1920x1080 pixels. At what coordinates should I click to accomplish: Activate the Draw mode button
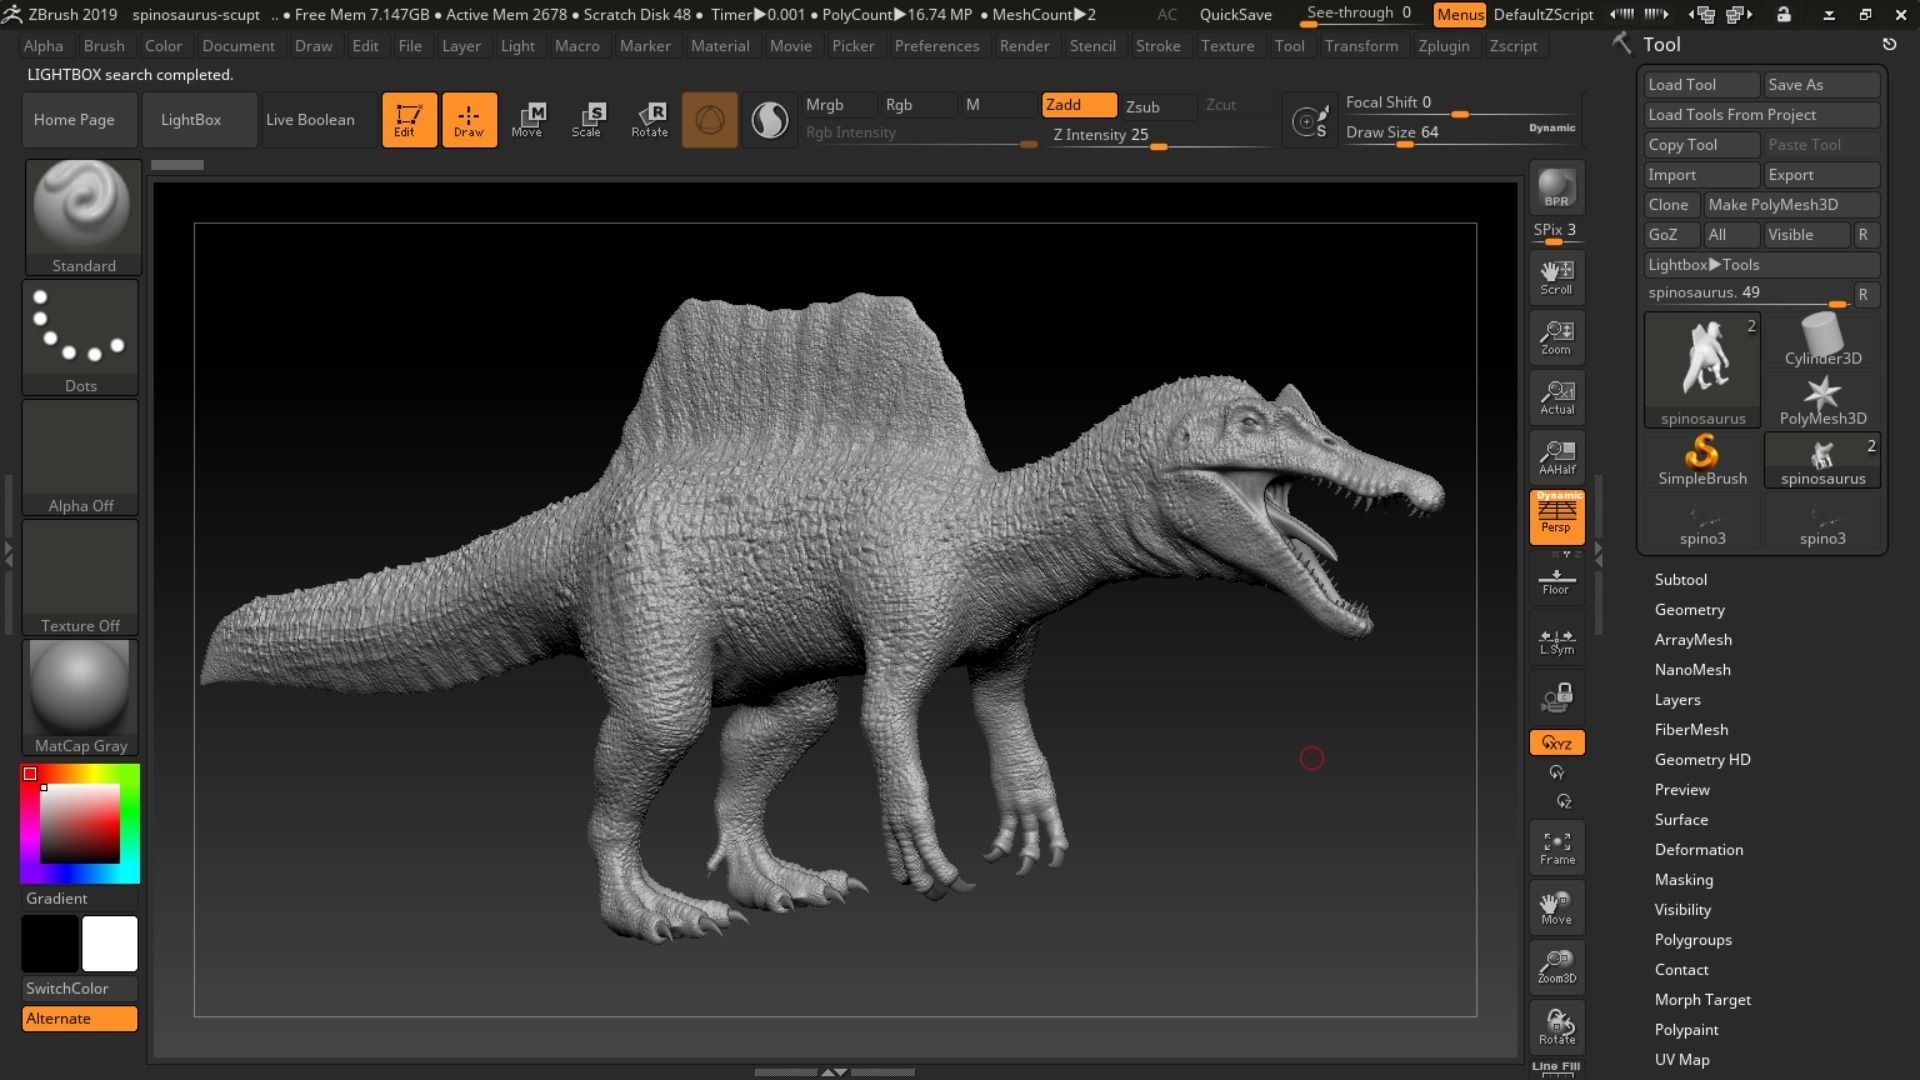coord(469,120)
